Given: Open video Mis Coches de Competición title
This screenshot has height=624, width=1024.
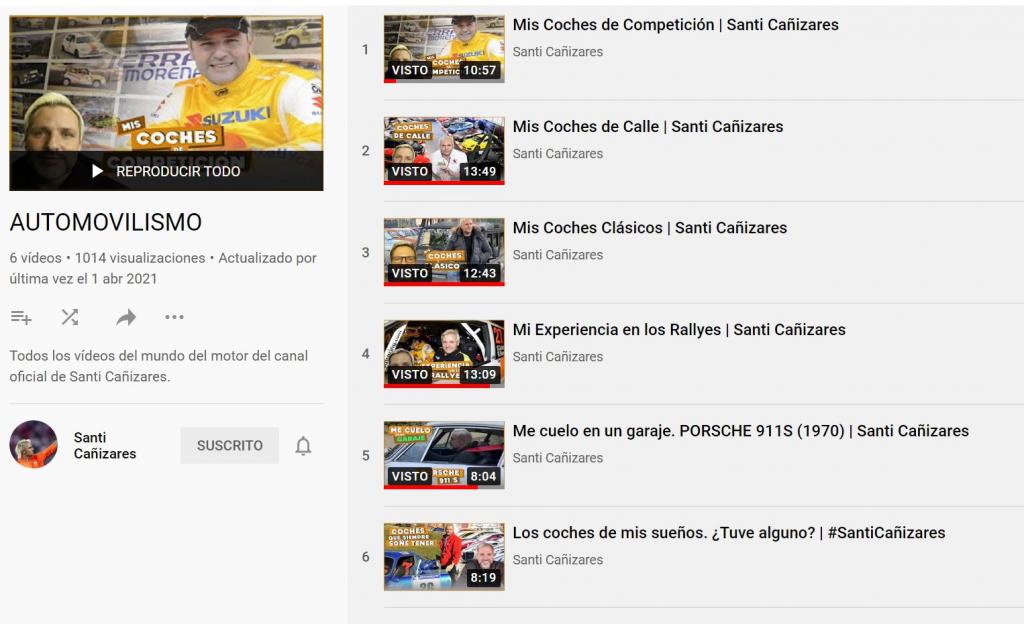Looking at the screenshot, I should (x=675, y=25).
